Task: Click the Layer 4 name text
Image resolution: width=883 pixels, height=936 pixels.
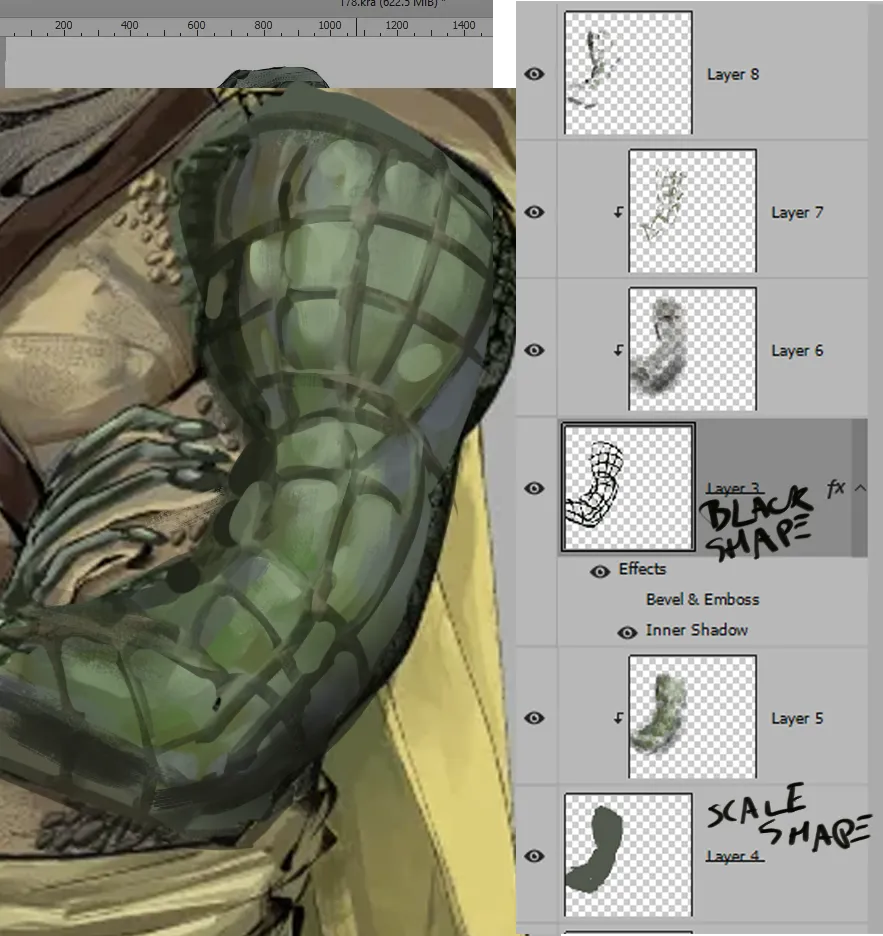Action: tap(734, 856)
